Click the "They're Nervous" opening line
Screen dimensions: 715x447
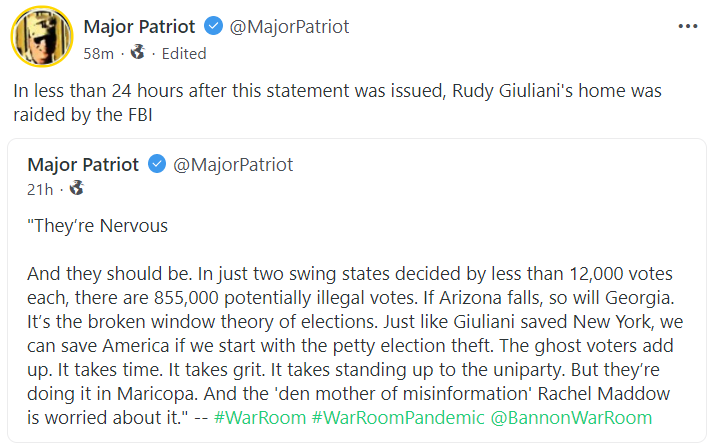pos(98,225)
